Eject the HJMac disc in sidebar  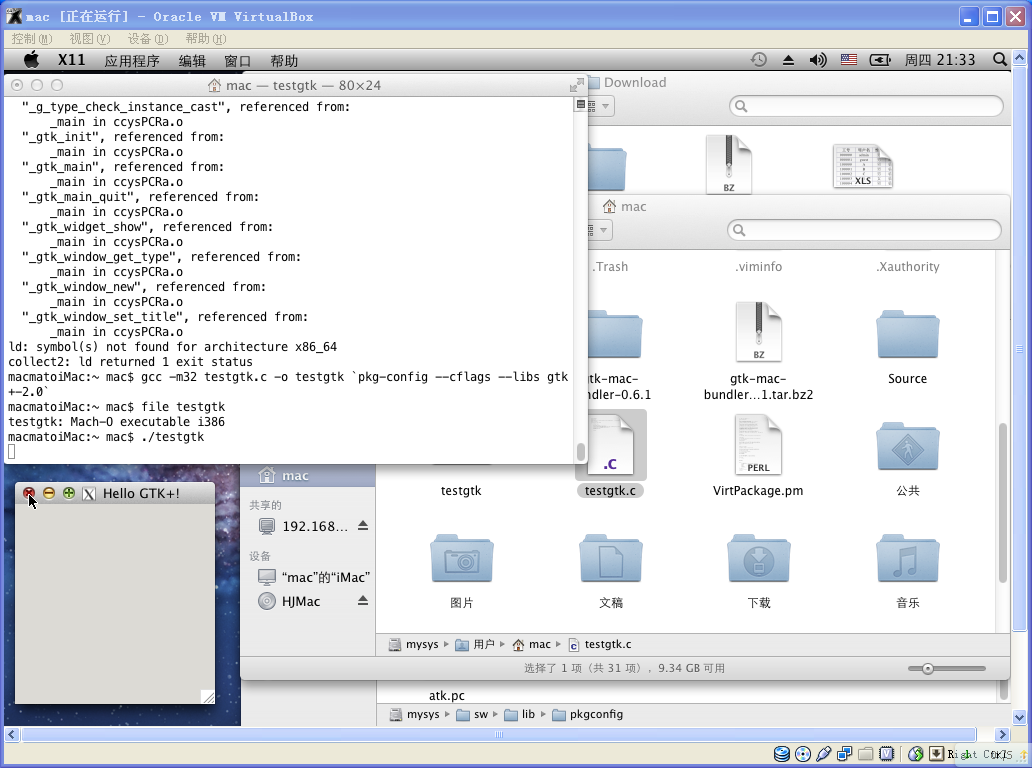coord(363,601)
